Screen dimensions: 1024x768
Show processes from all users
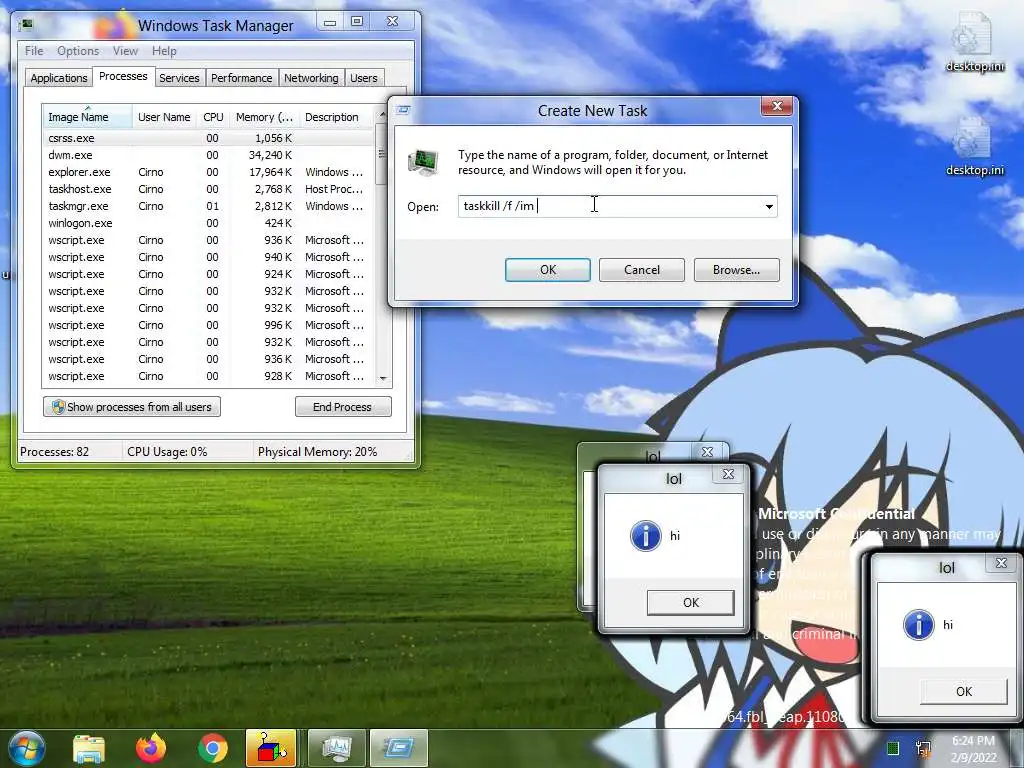click(x=132, y=407)
